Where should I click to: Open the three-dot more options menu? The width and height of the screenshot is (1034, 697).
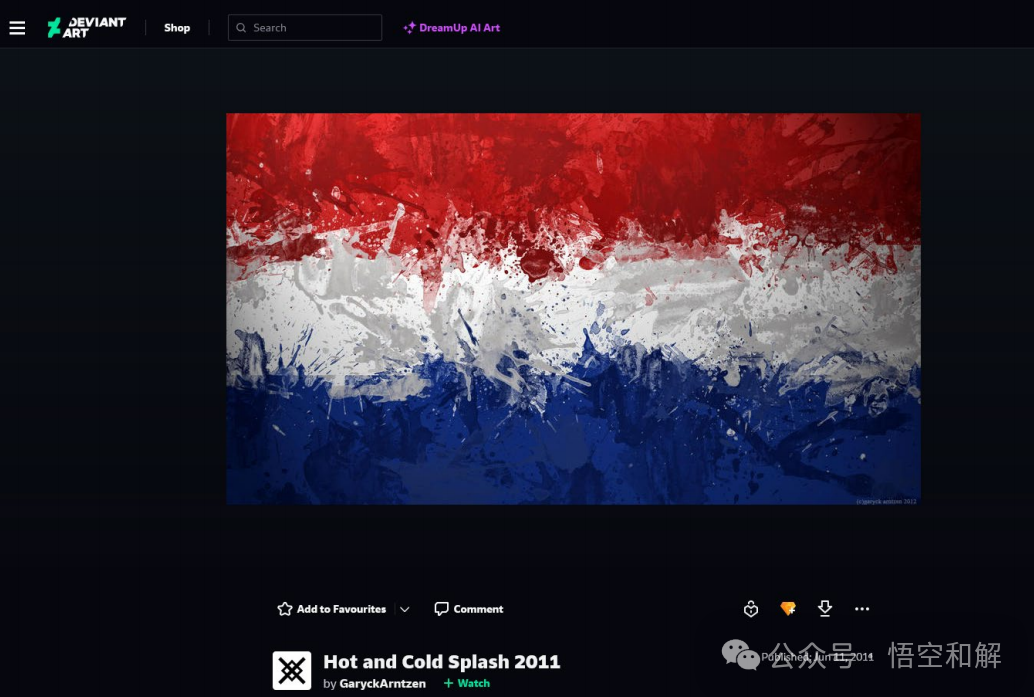862,609
